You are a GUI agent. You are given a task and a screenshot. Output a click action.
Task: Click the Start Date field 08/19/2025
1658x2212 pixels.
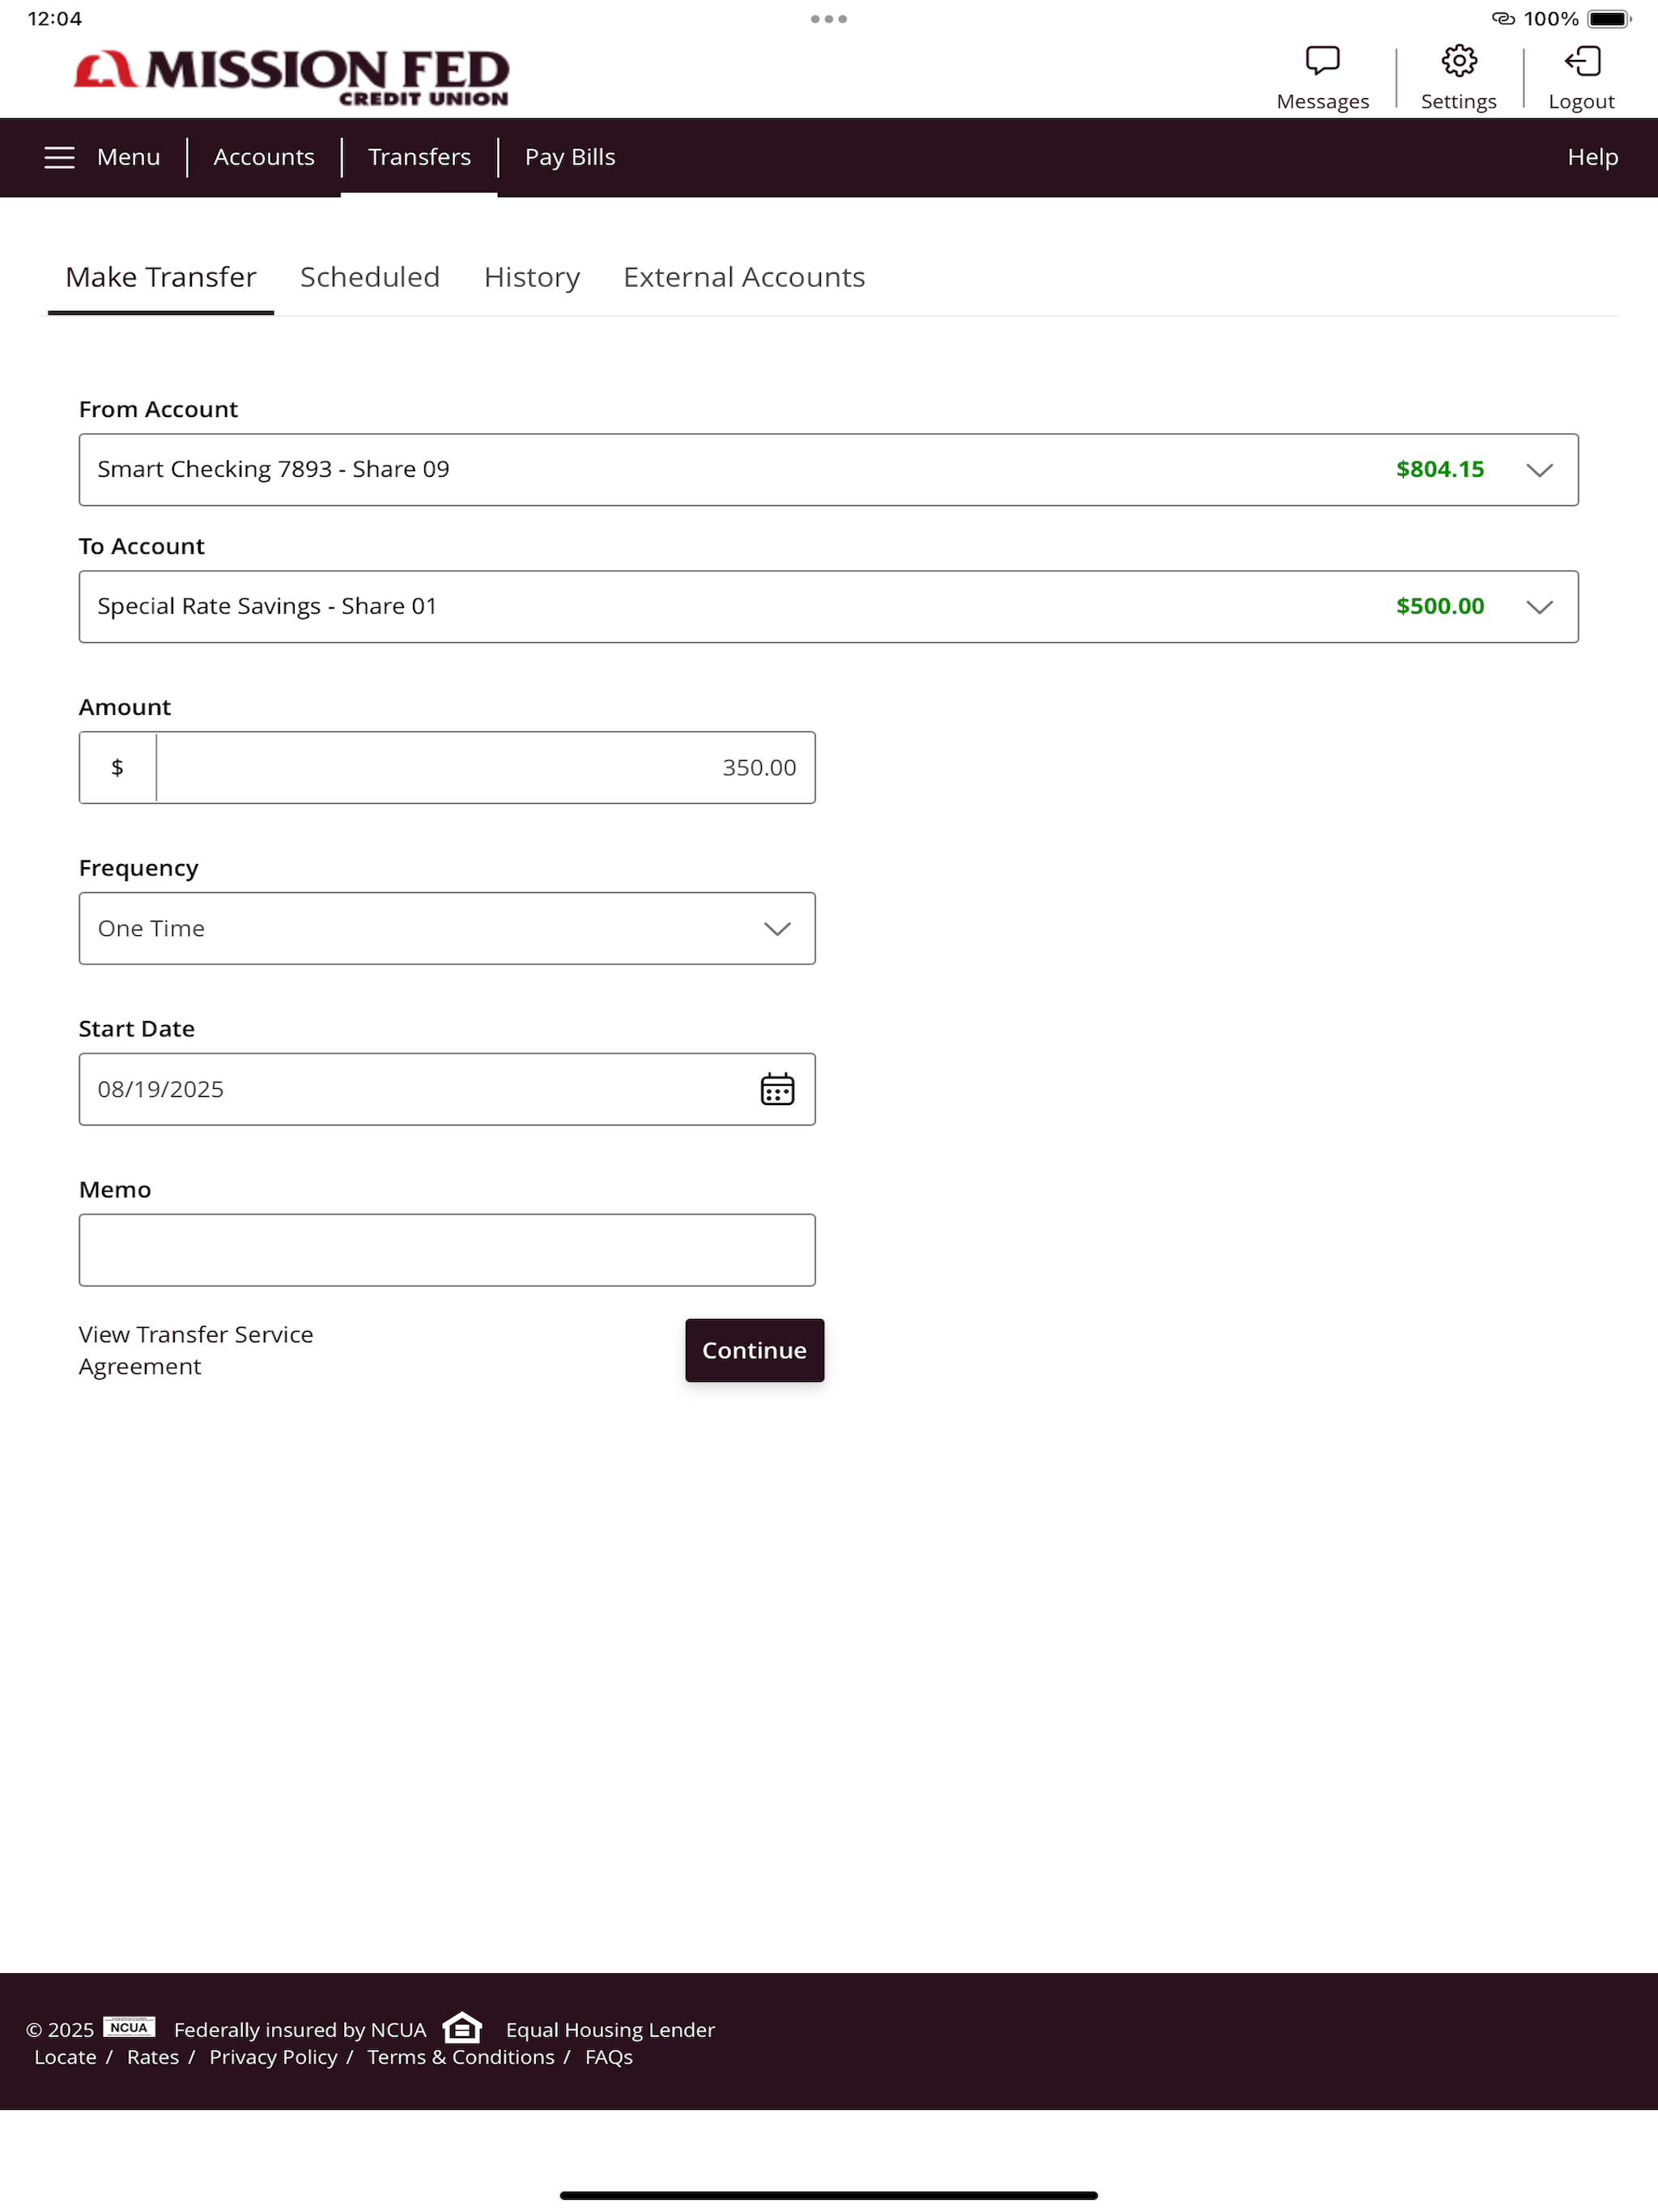click(x=447, y=1089)
